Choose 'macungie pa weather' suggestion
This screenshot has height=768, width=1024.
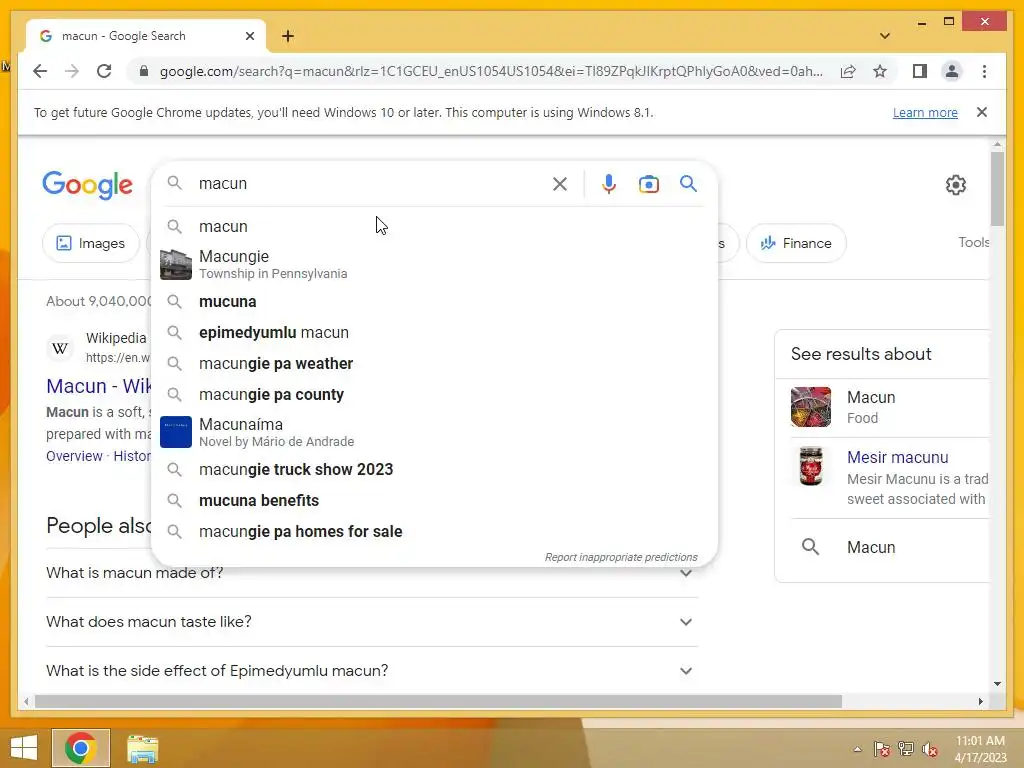[x=434, y=364]
